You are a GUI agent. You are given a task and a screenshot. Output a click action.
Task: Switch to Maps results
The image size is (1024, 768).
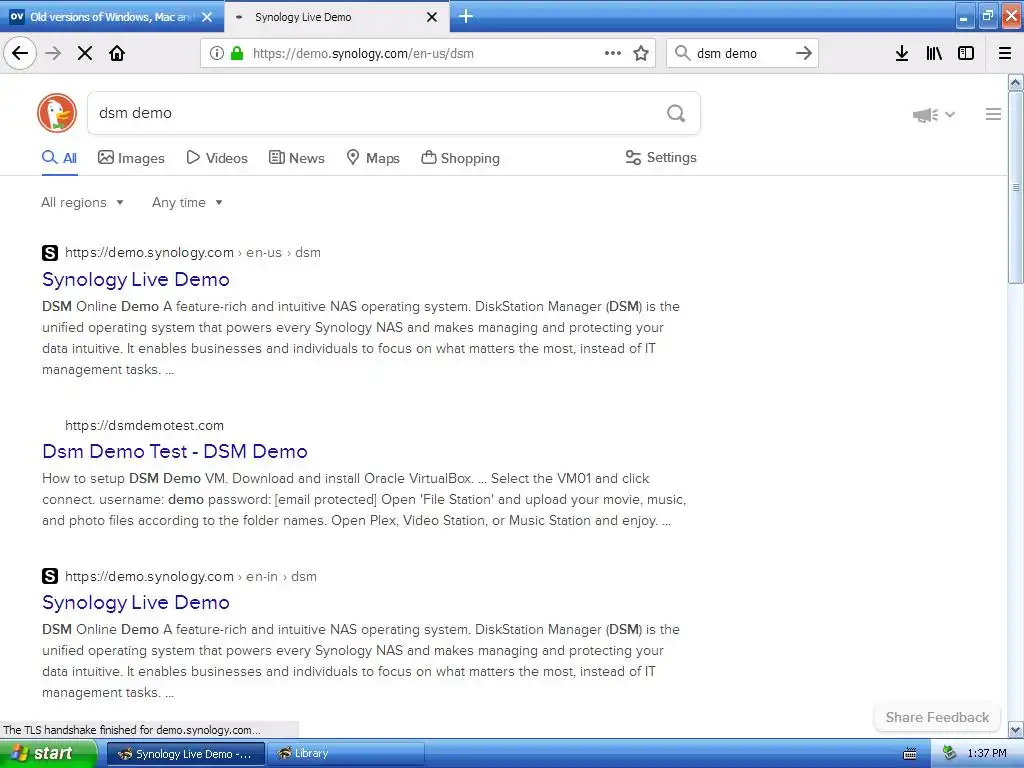click(x=373, y=158)
